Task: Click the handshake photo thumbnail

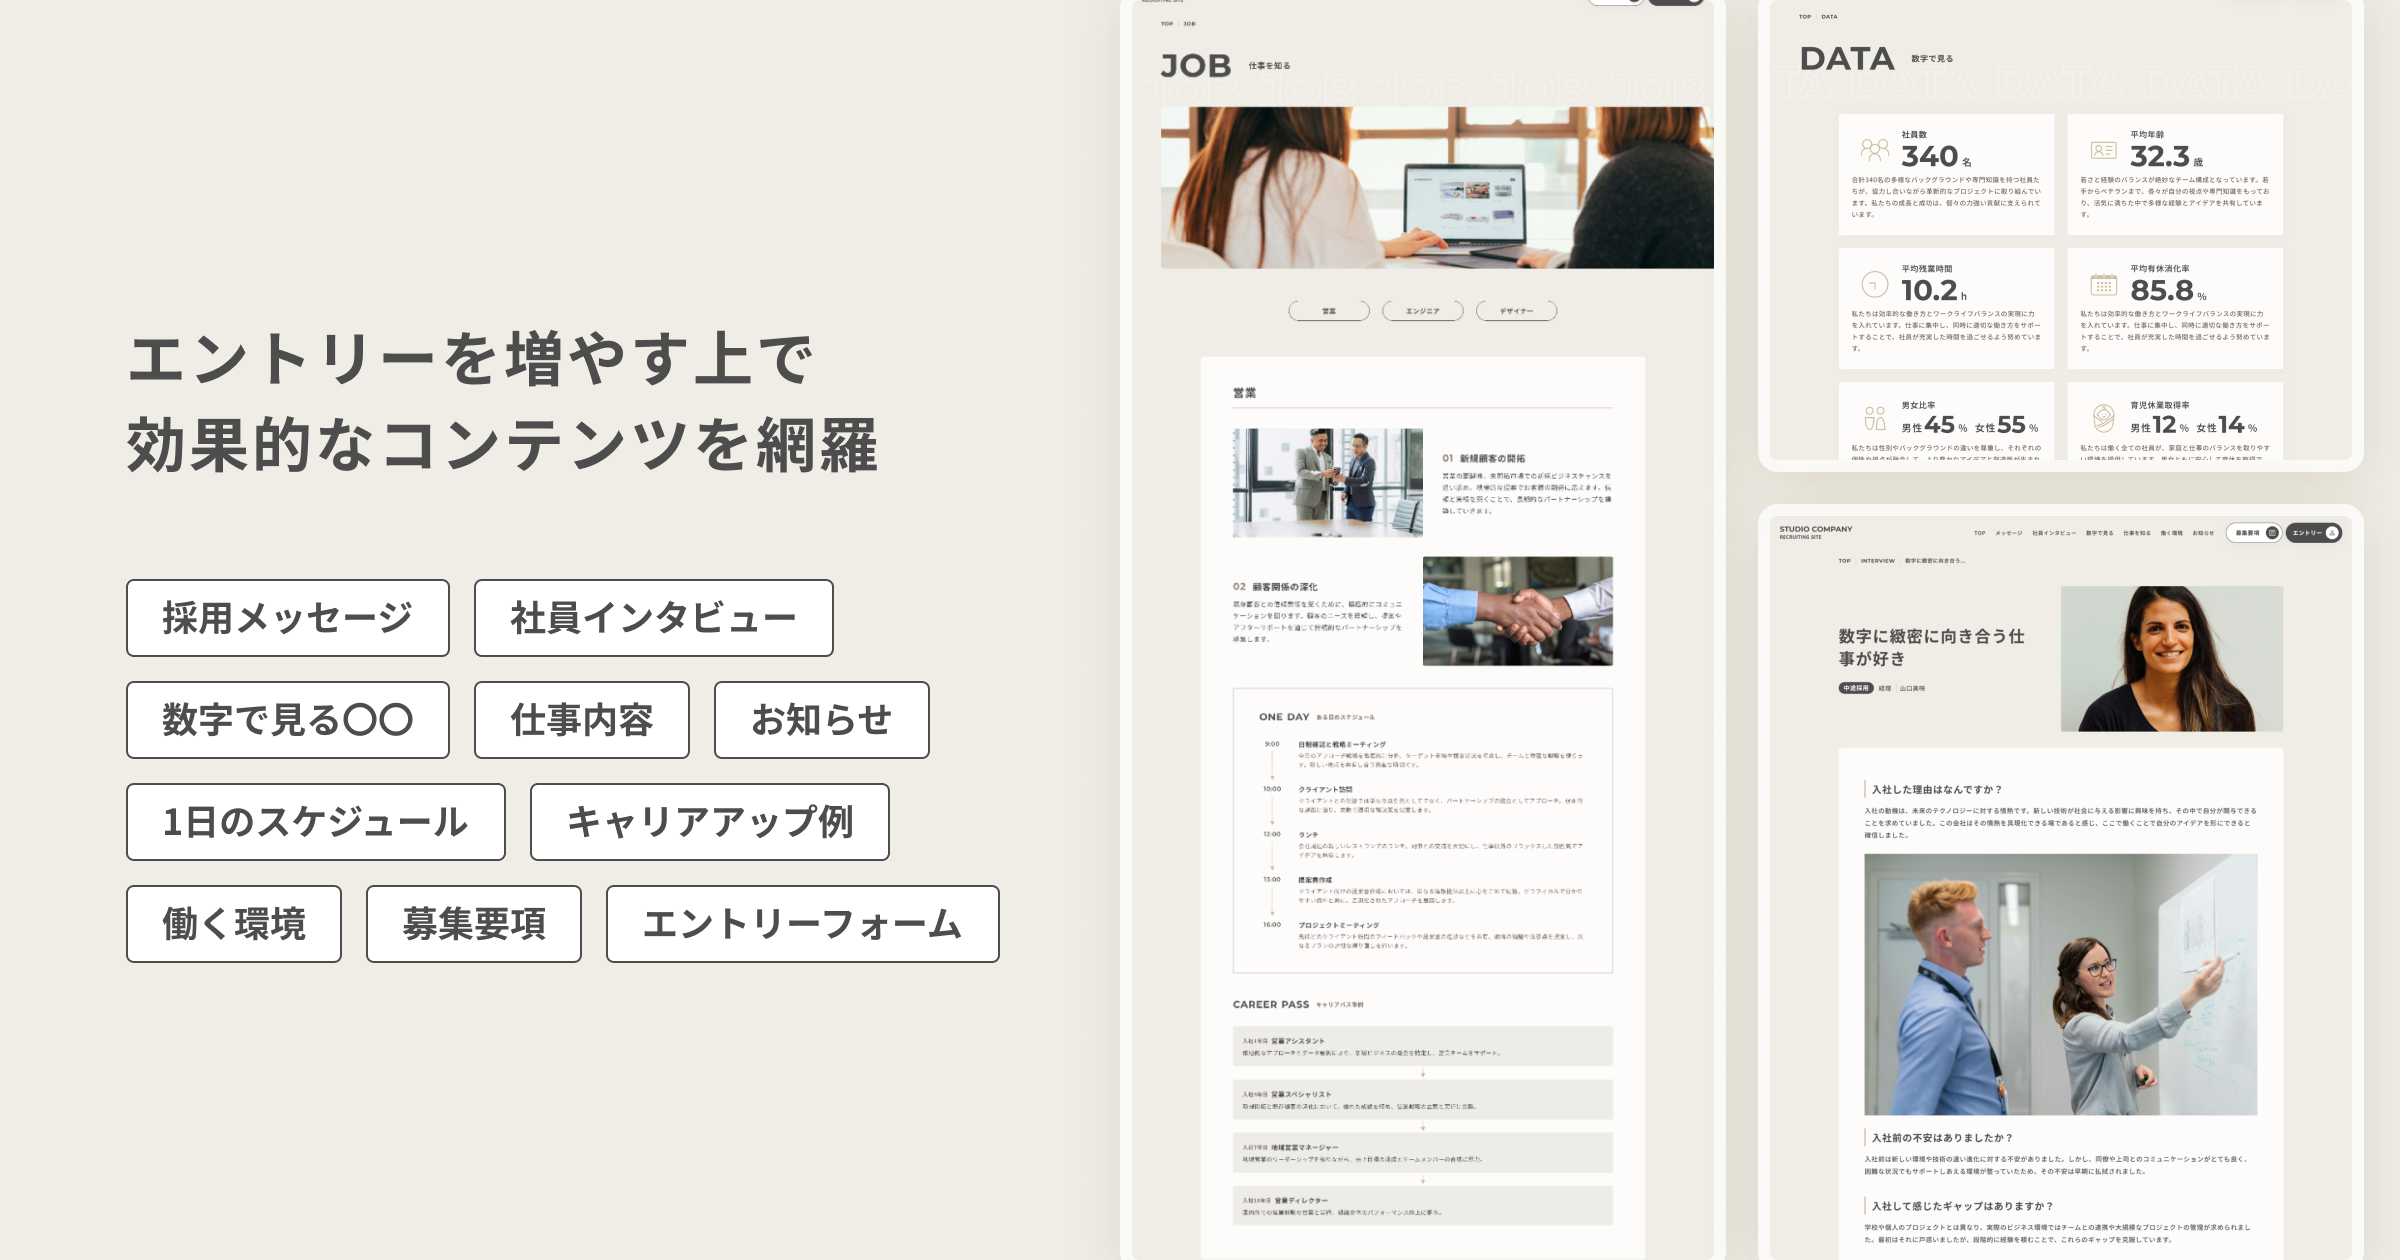Action: [x=1517, y=611]
